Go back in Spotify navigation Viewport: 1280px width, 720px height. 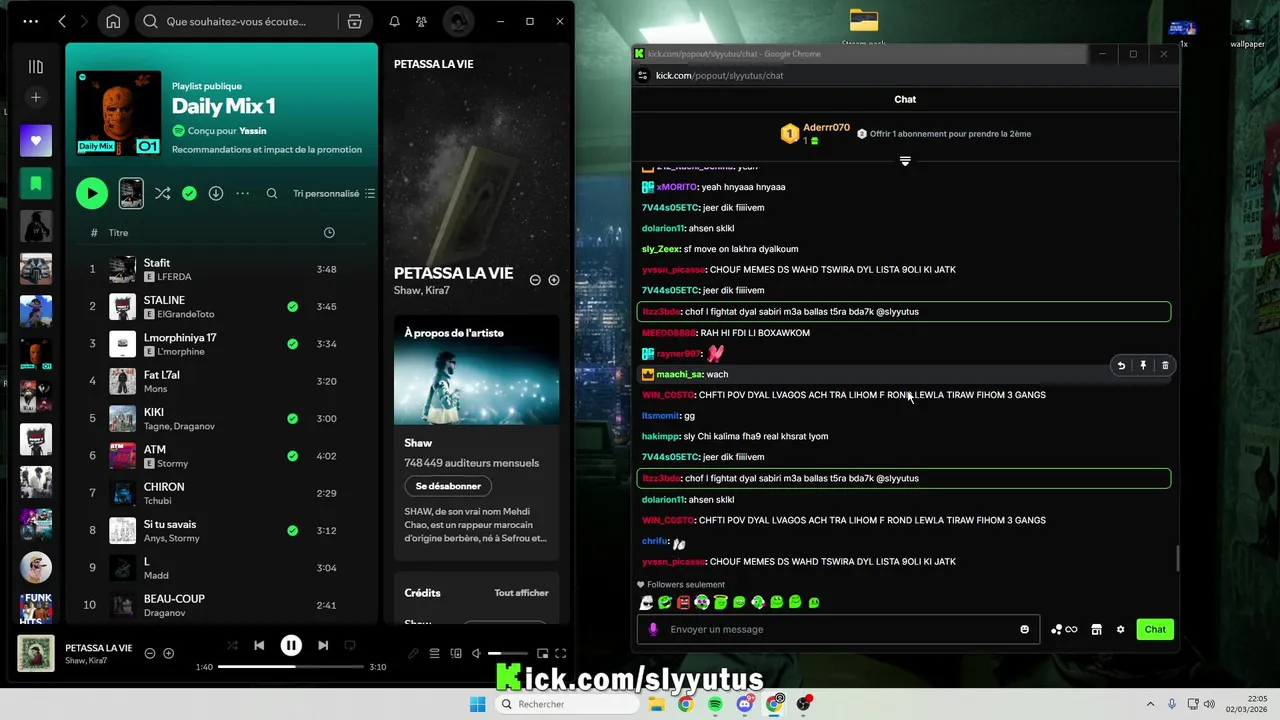(x=62, y=21)
